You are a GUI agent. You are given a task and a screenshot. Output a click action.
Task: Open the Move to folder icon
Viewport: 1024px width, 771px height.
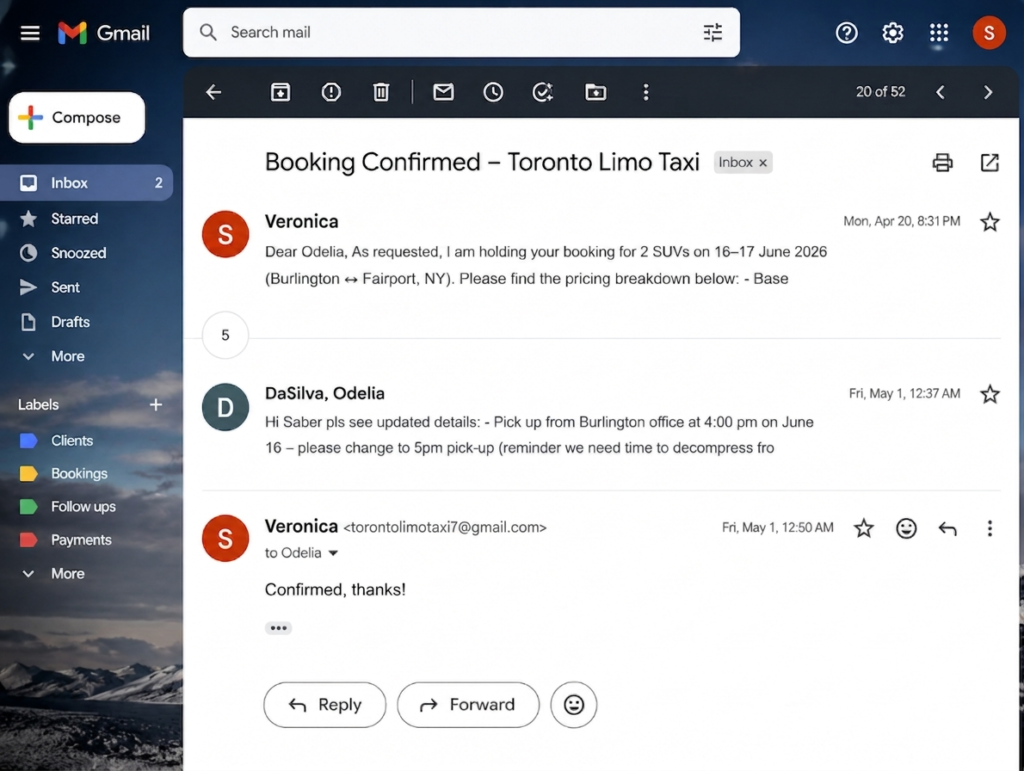[595, 92]
